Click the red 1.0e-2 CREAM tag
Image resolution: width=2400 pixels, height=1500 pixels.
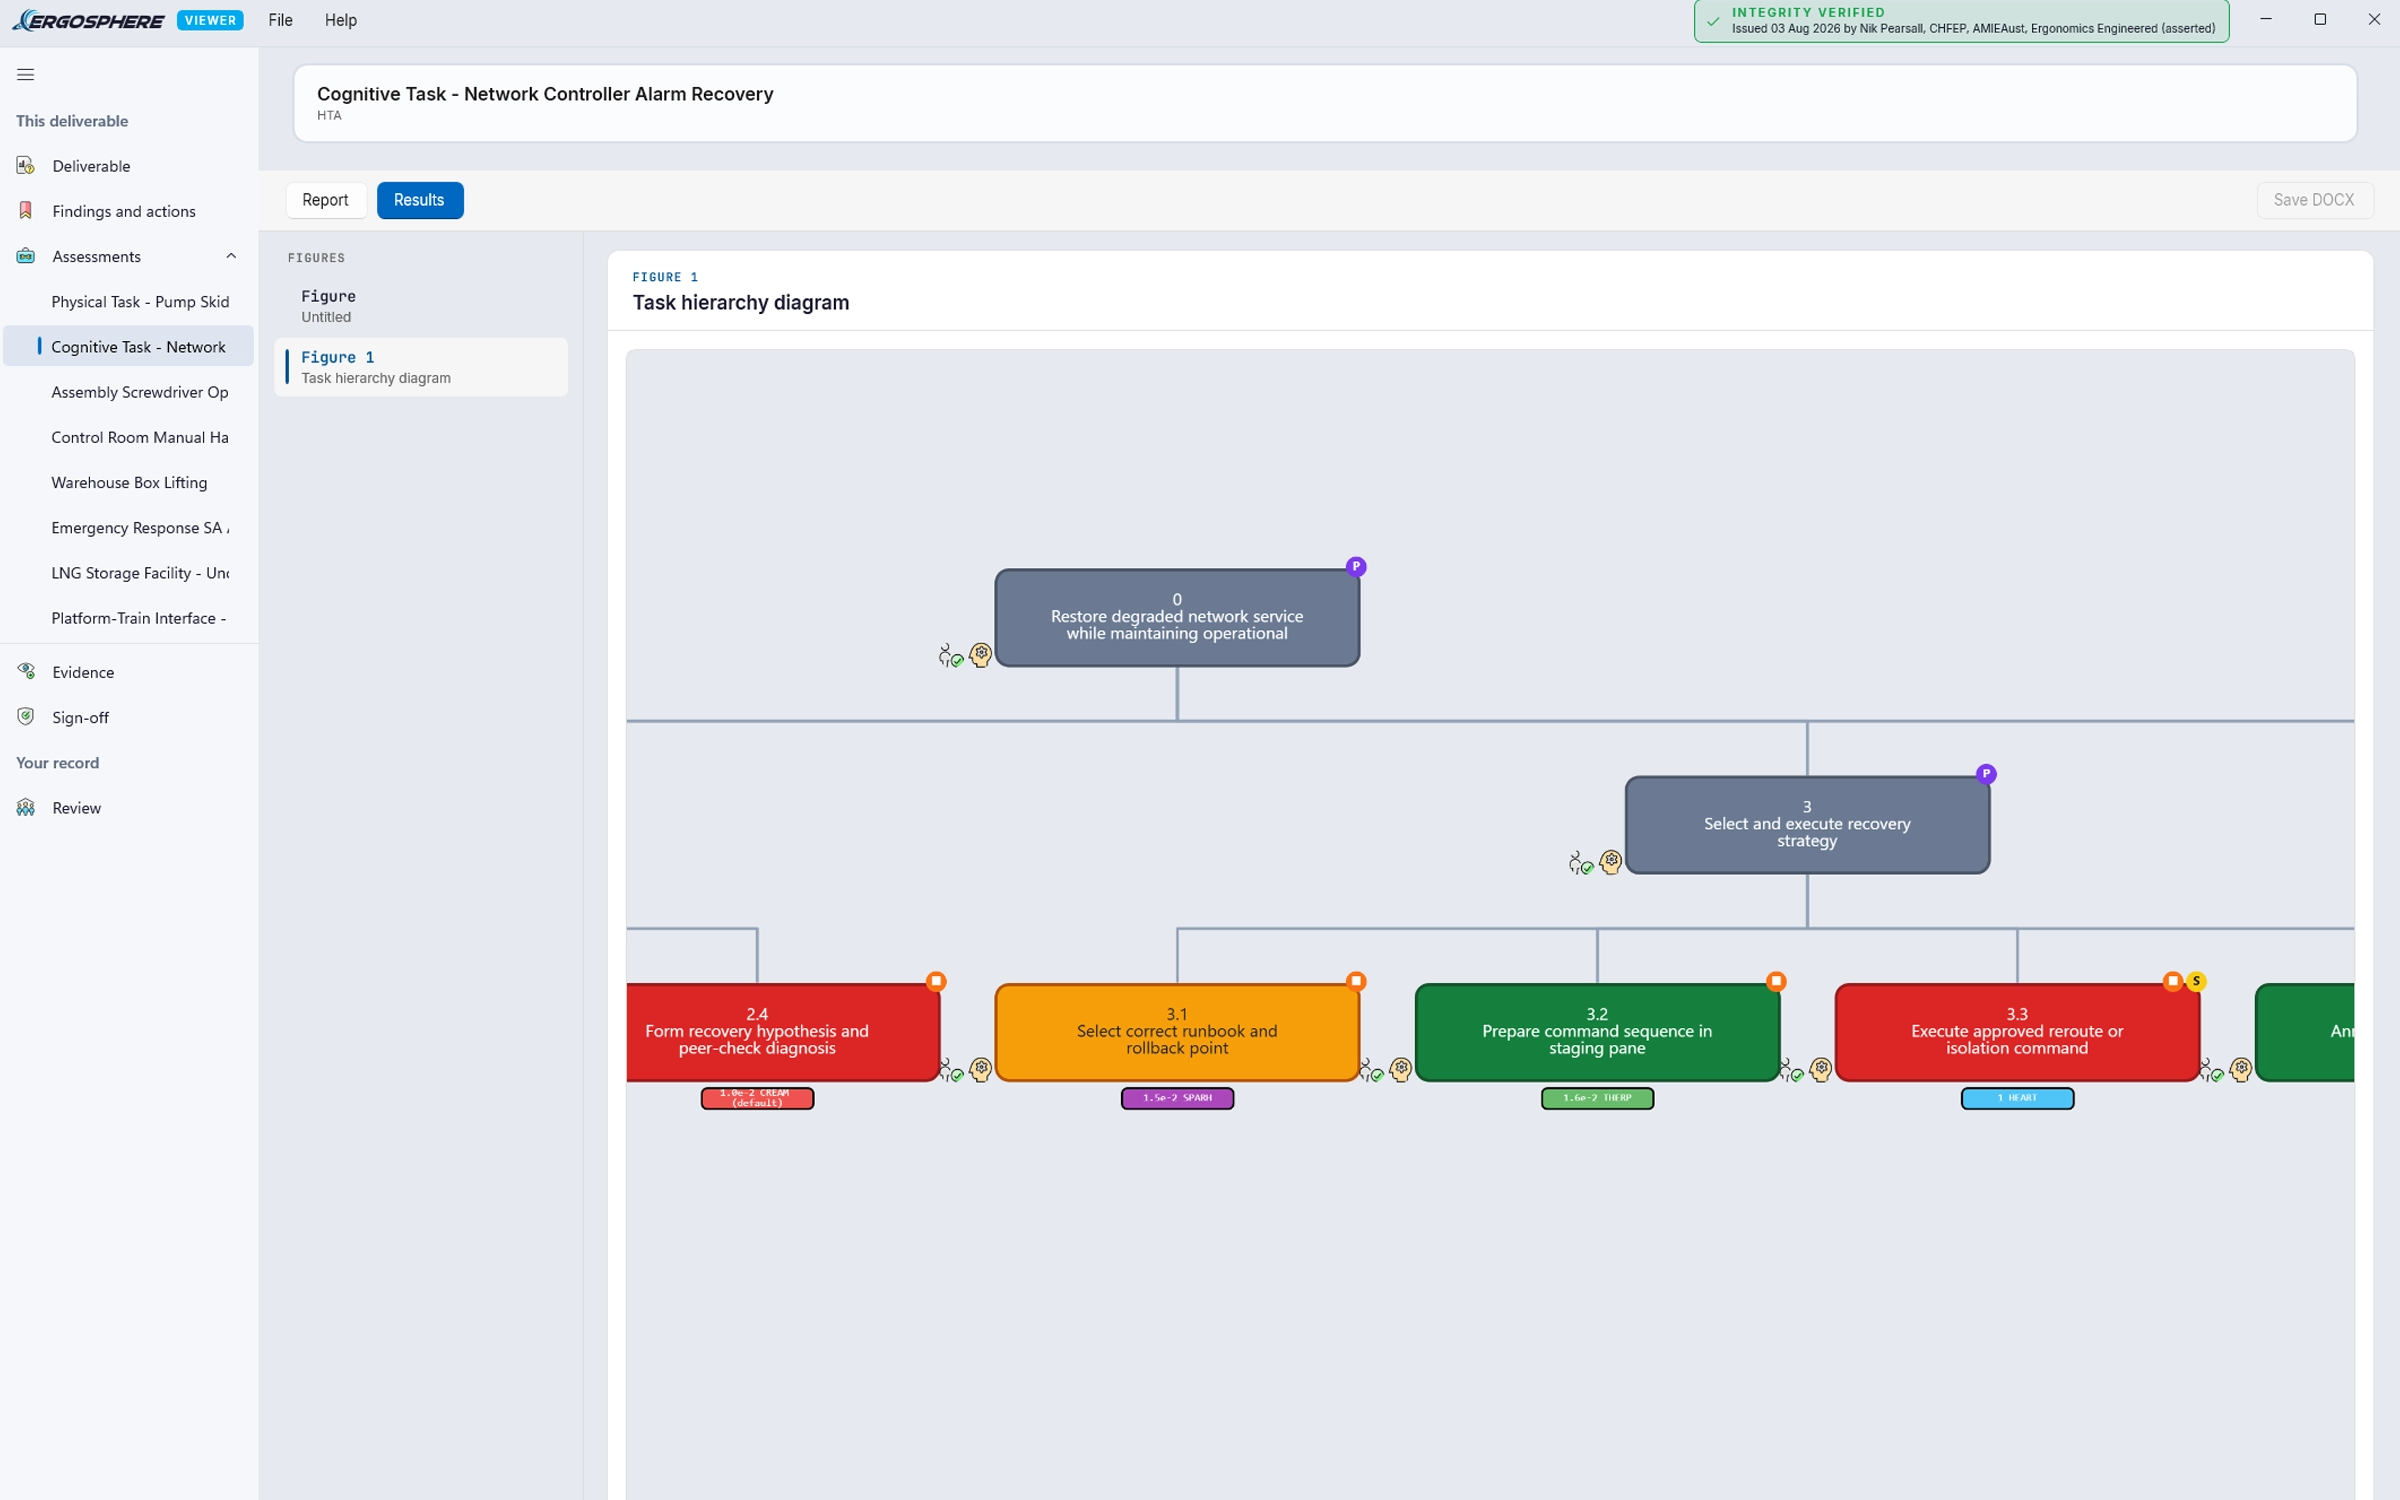click(757, 1098)
